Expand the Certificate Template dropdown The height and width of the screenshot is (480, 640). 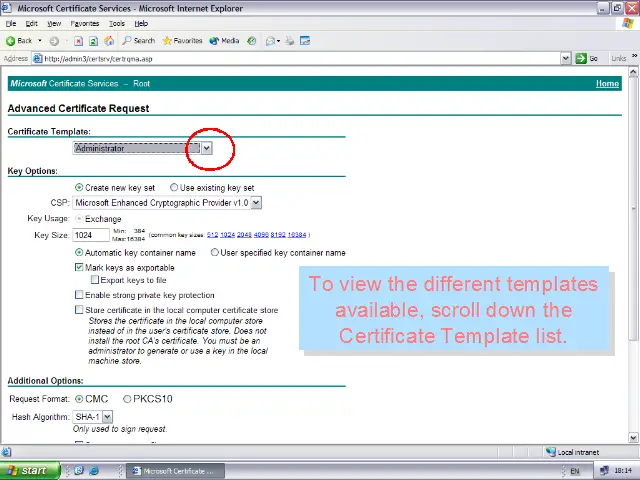pyautogui.click(x=207, y=148)
